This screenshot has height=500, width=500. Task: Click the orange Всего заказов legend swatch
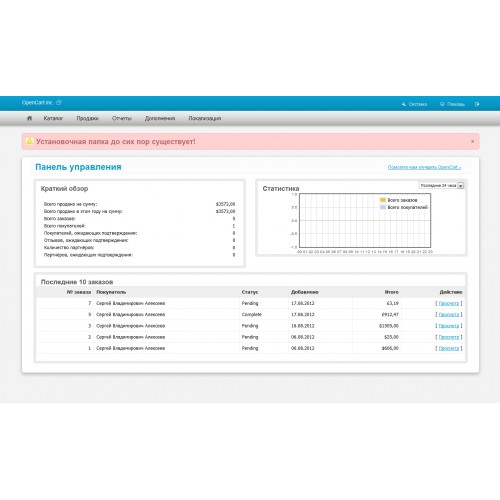click(x=383, y=200)
